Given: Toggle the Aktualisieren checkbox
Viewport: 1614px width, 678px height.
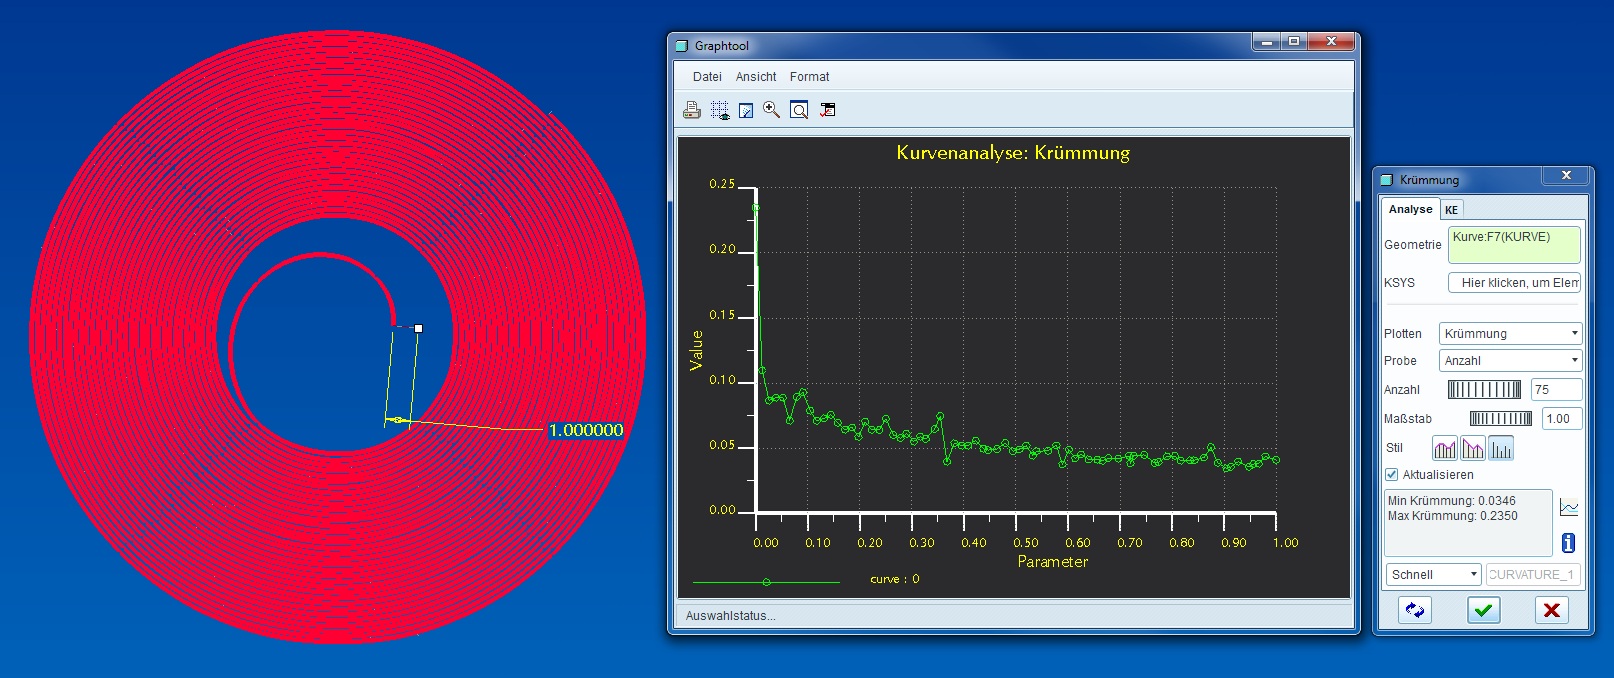Looking at the screenshot, I should pos(1391,475).
